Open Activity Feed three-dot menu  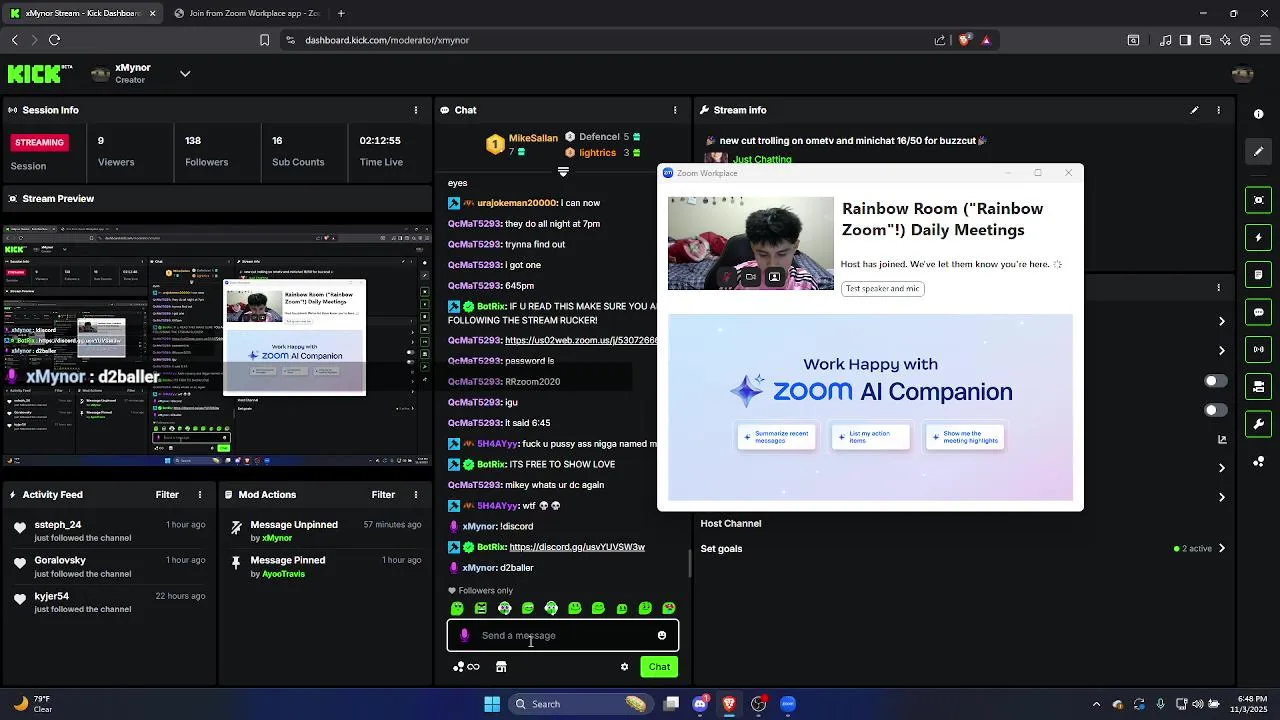click(x=200, y=495)
